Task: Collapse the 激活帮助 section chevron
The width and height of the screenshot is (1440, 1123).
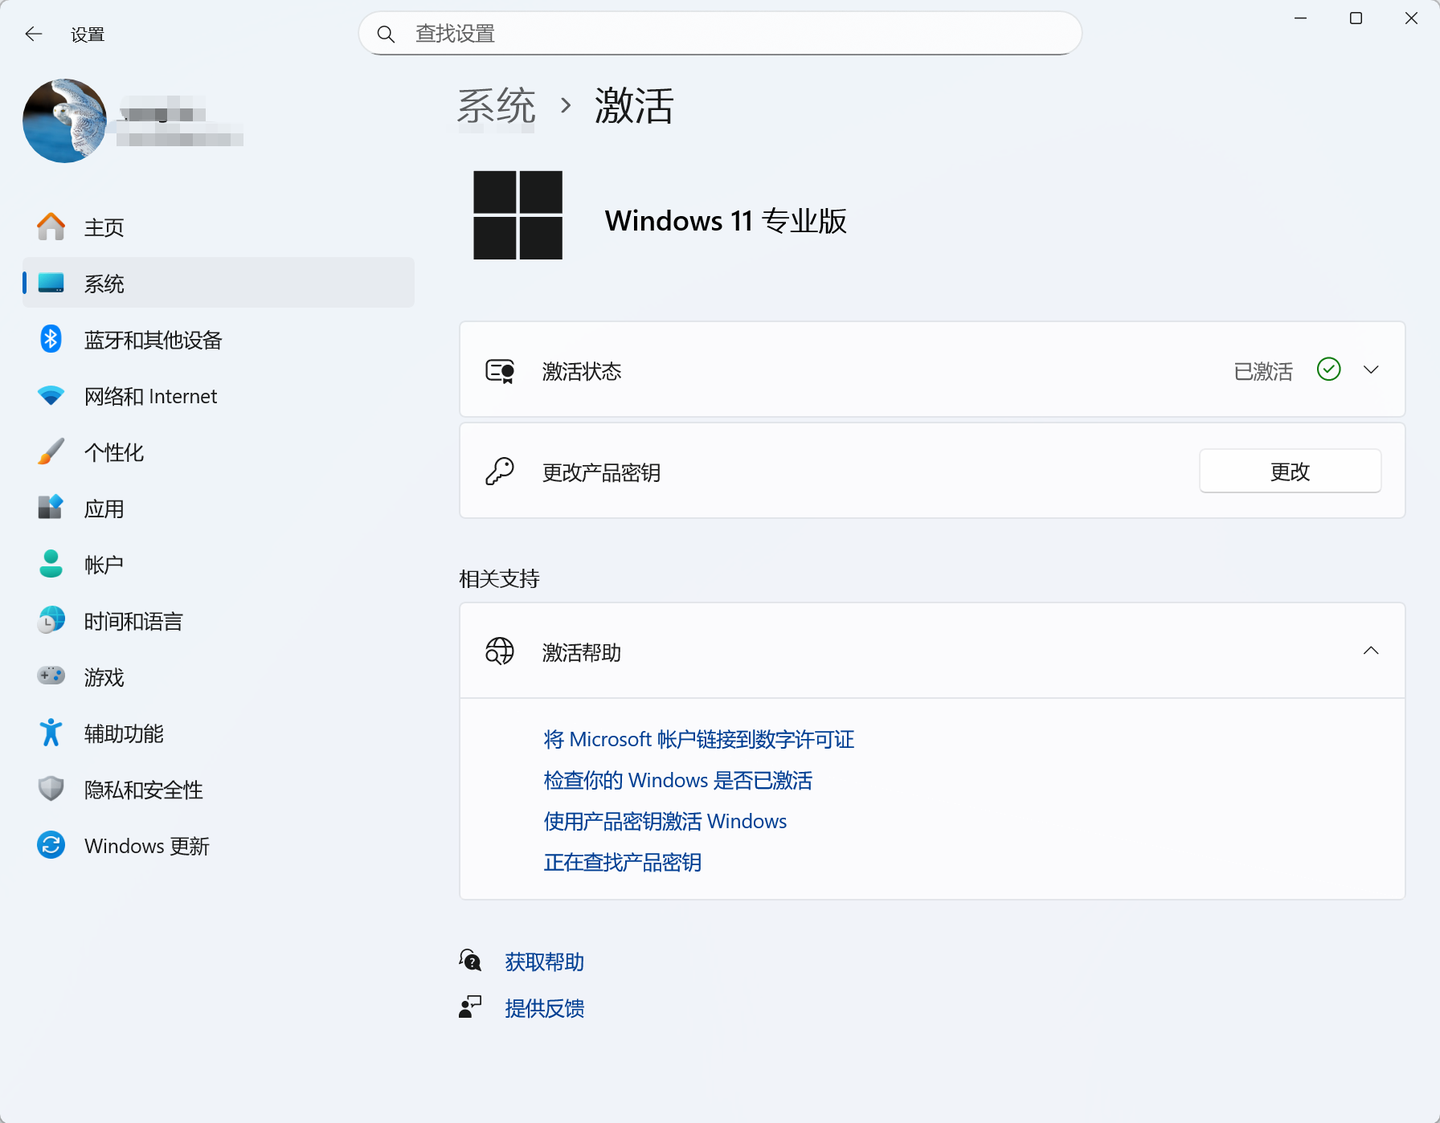Action: click(x=1371, y=651)
